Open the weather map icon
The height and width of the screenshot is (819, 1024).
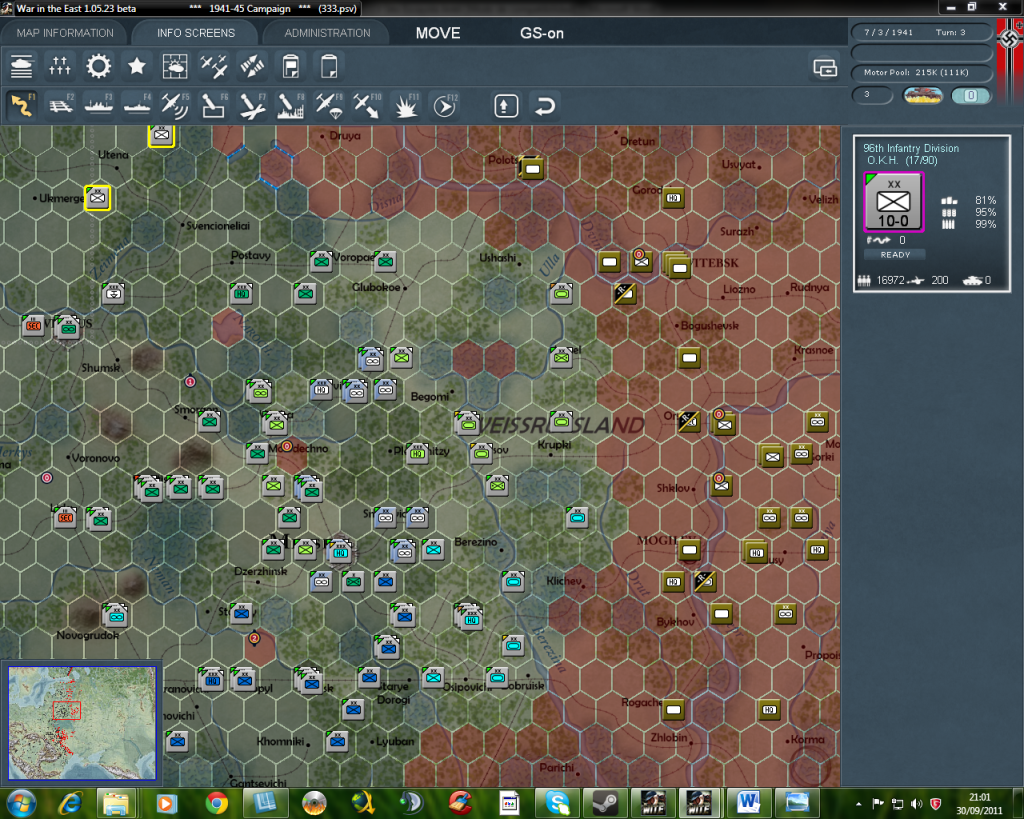[x=175, y=66]
